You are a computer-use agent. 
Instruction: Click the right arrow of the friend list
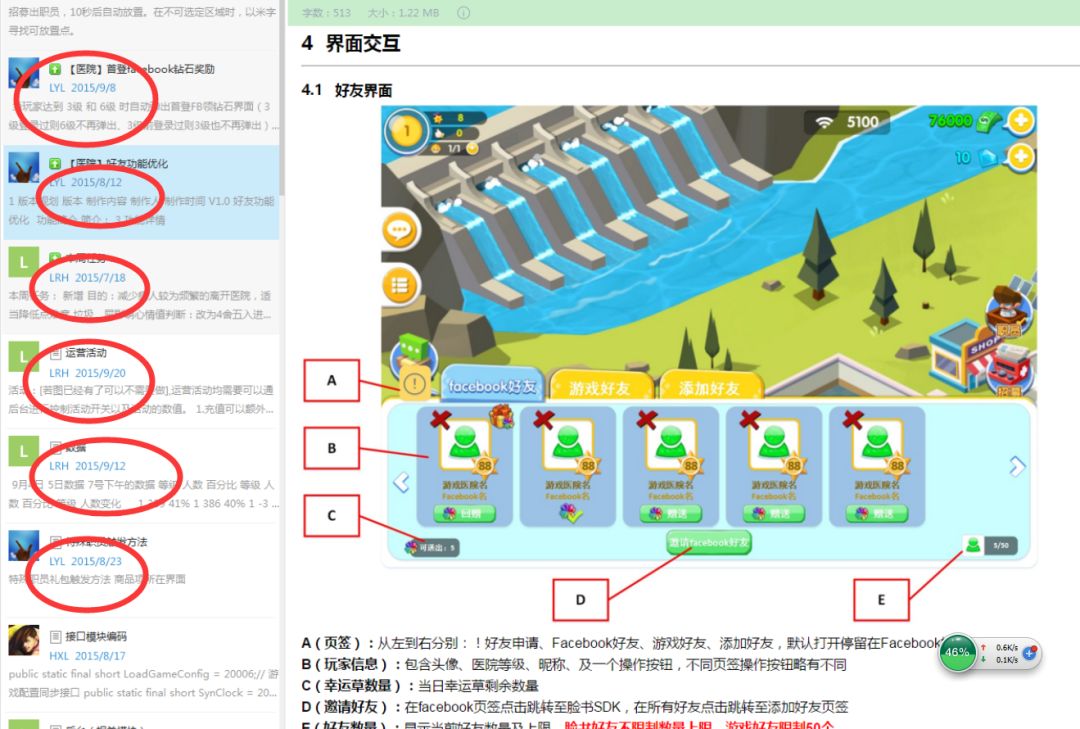1017,466
